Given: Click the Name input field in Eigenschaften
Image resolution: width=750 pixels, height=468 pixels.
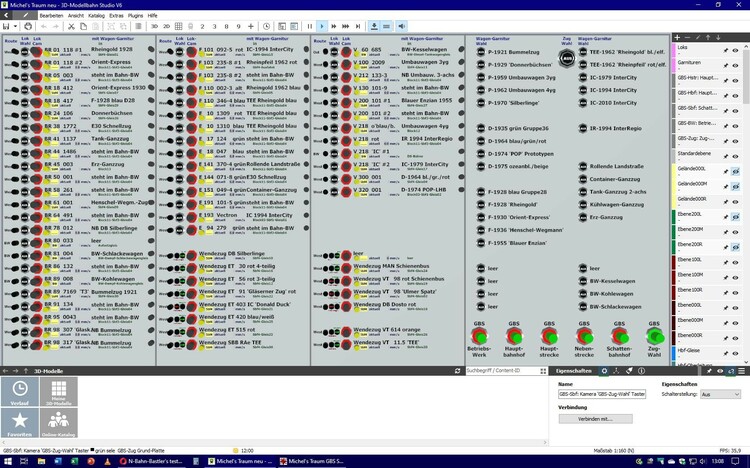Looking at the screenshot, I should [x=602, y=394].
